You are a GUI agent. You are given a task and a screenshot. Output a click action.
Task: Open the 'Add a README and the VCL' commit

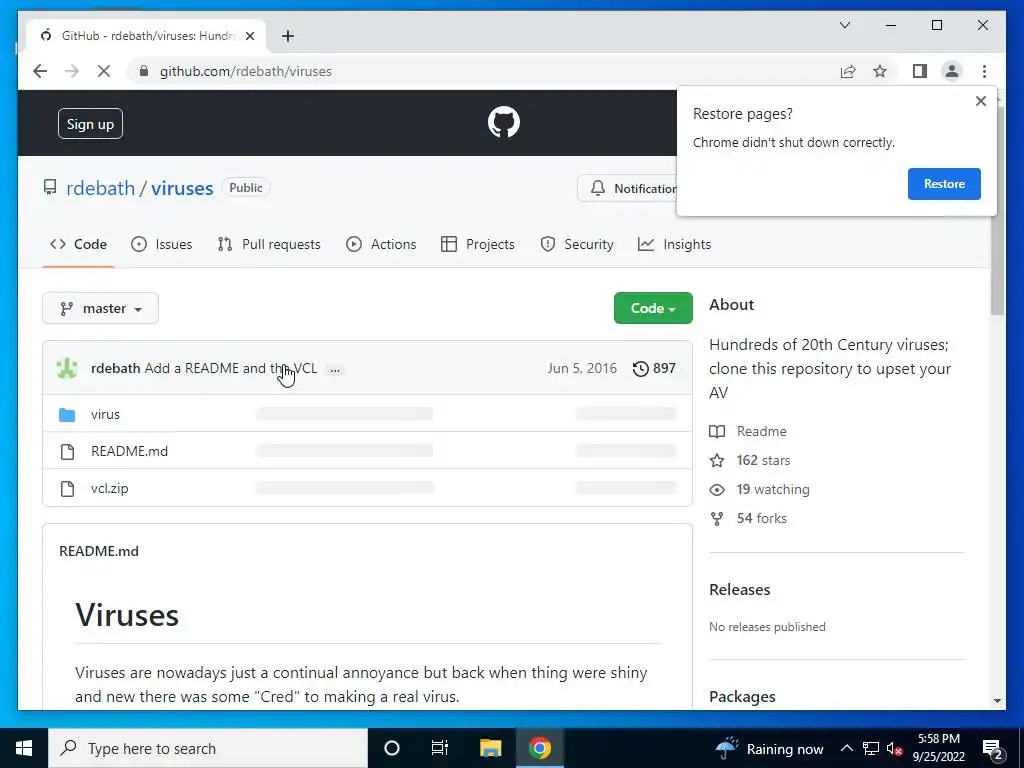click(231, 368)
